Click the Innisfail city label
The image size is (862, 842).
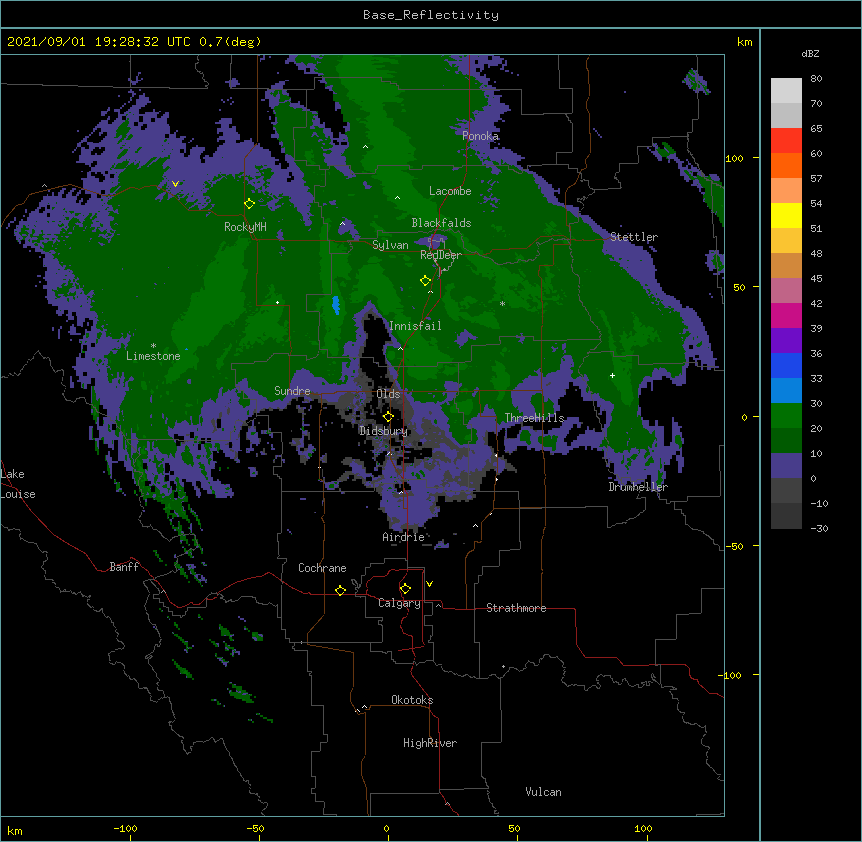tap(415, 326)
